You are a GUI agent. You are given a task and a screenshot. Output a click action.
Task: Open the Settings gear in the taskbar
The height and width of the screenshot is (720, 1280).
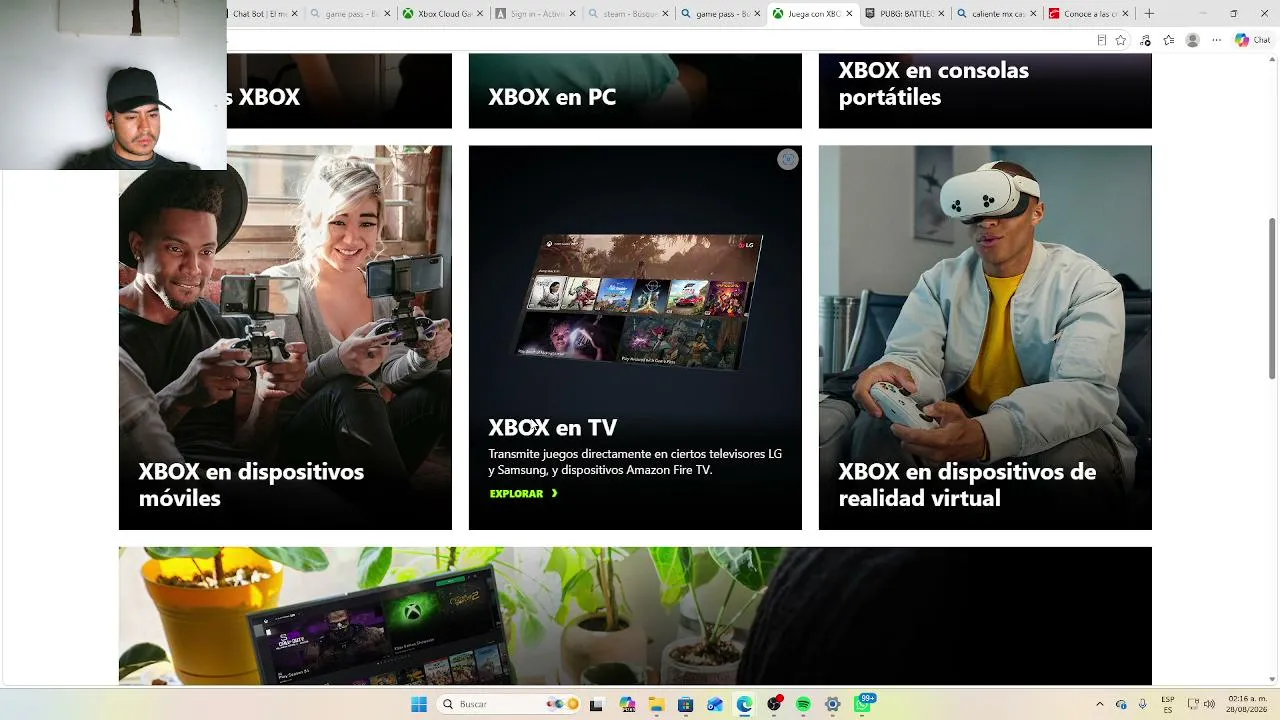[x=832, y=704]
